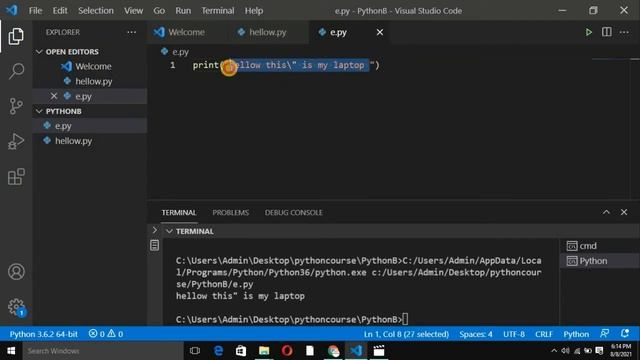Close e.py in Open Editors list
This screenshot has width=640, height=360.
54,96
